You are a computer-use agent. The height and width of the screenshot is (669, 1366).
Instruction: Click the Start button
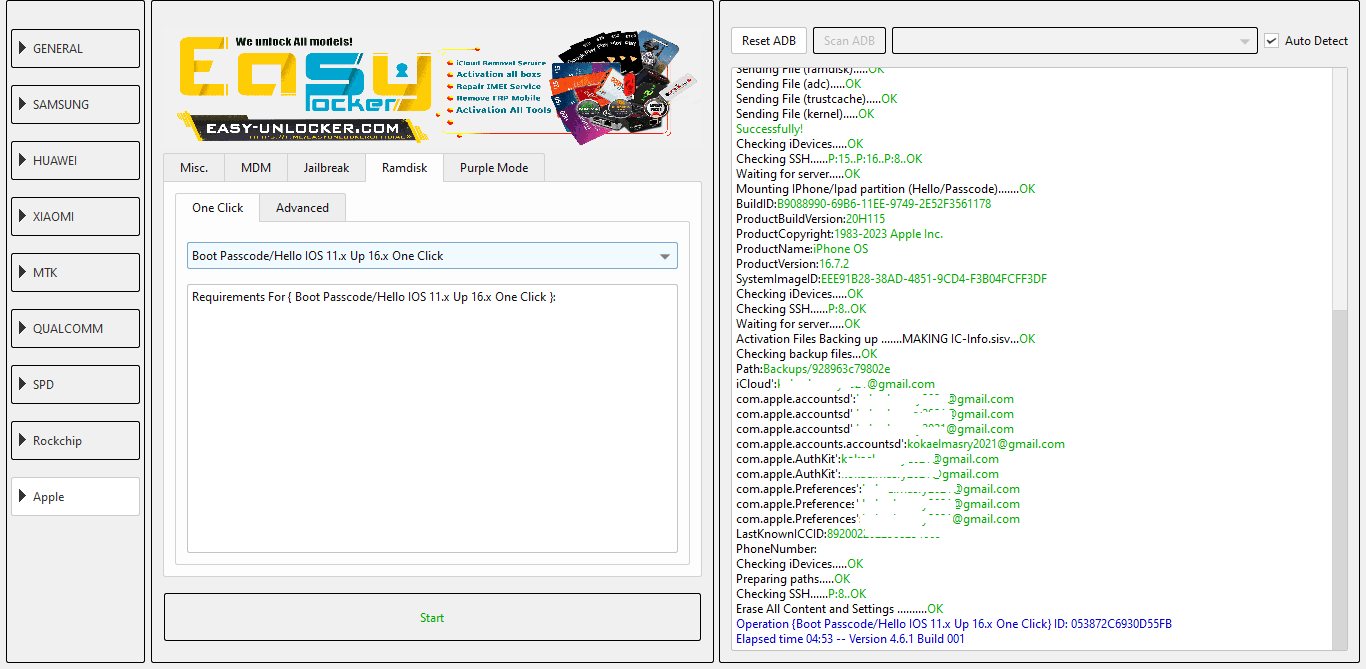432,617
